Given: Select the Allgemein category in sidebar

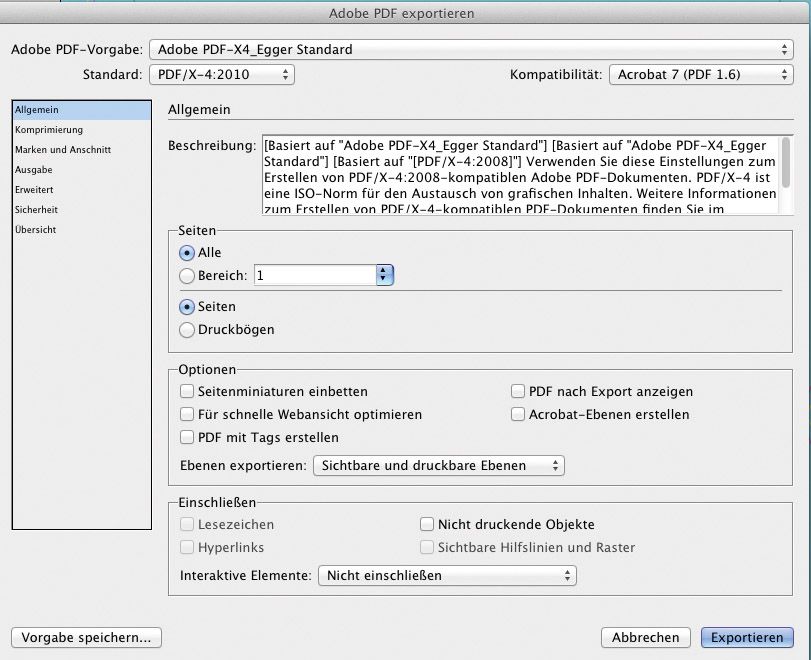Looking at the screenshot, I should 82,110.
